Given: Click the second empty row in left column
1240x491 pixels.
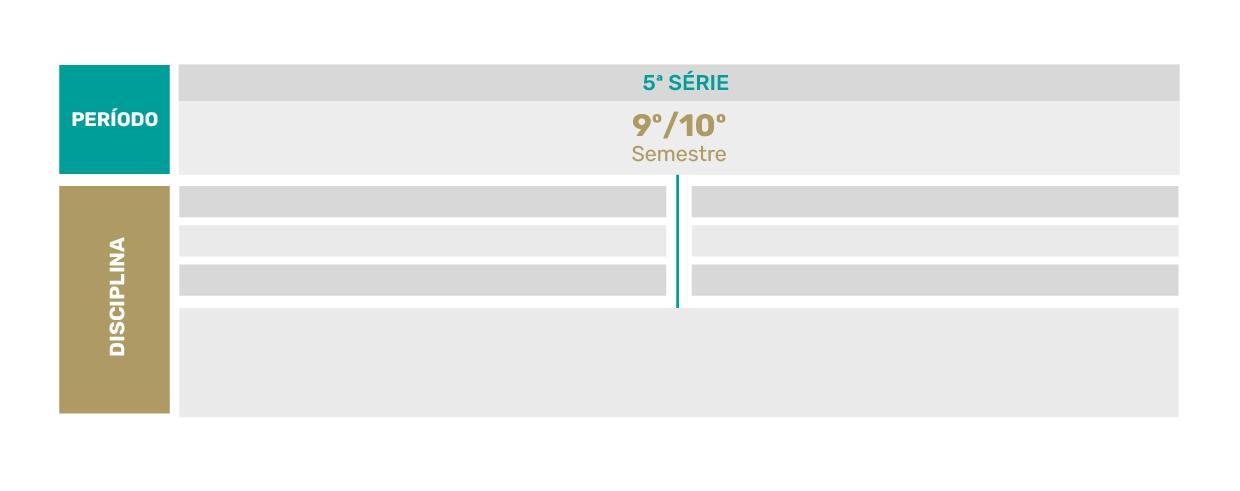Looking at the screenshot, I should pos(423,241).
